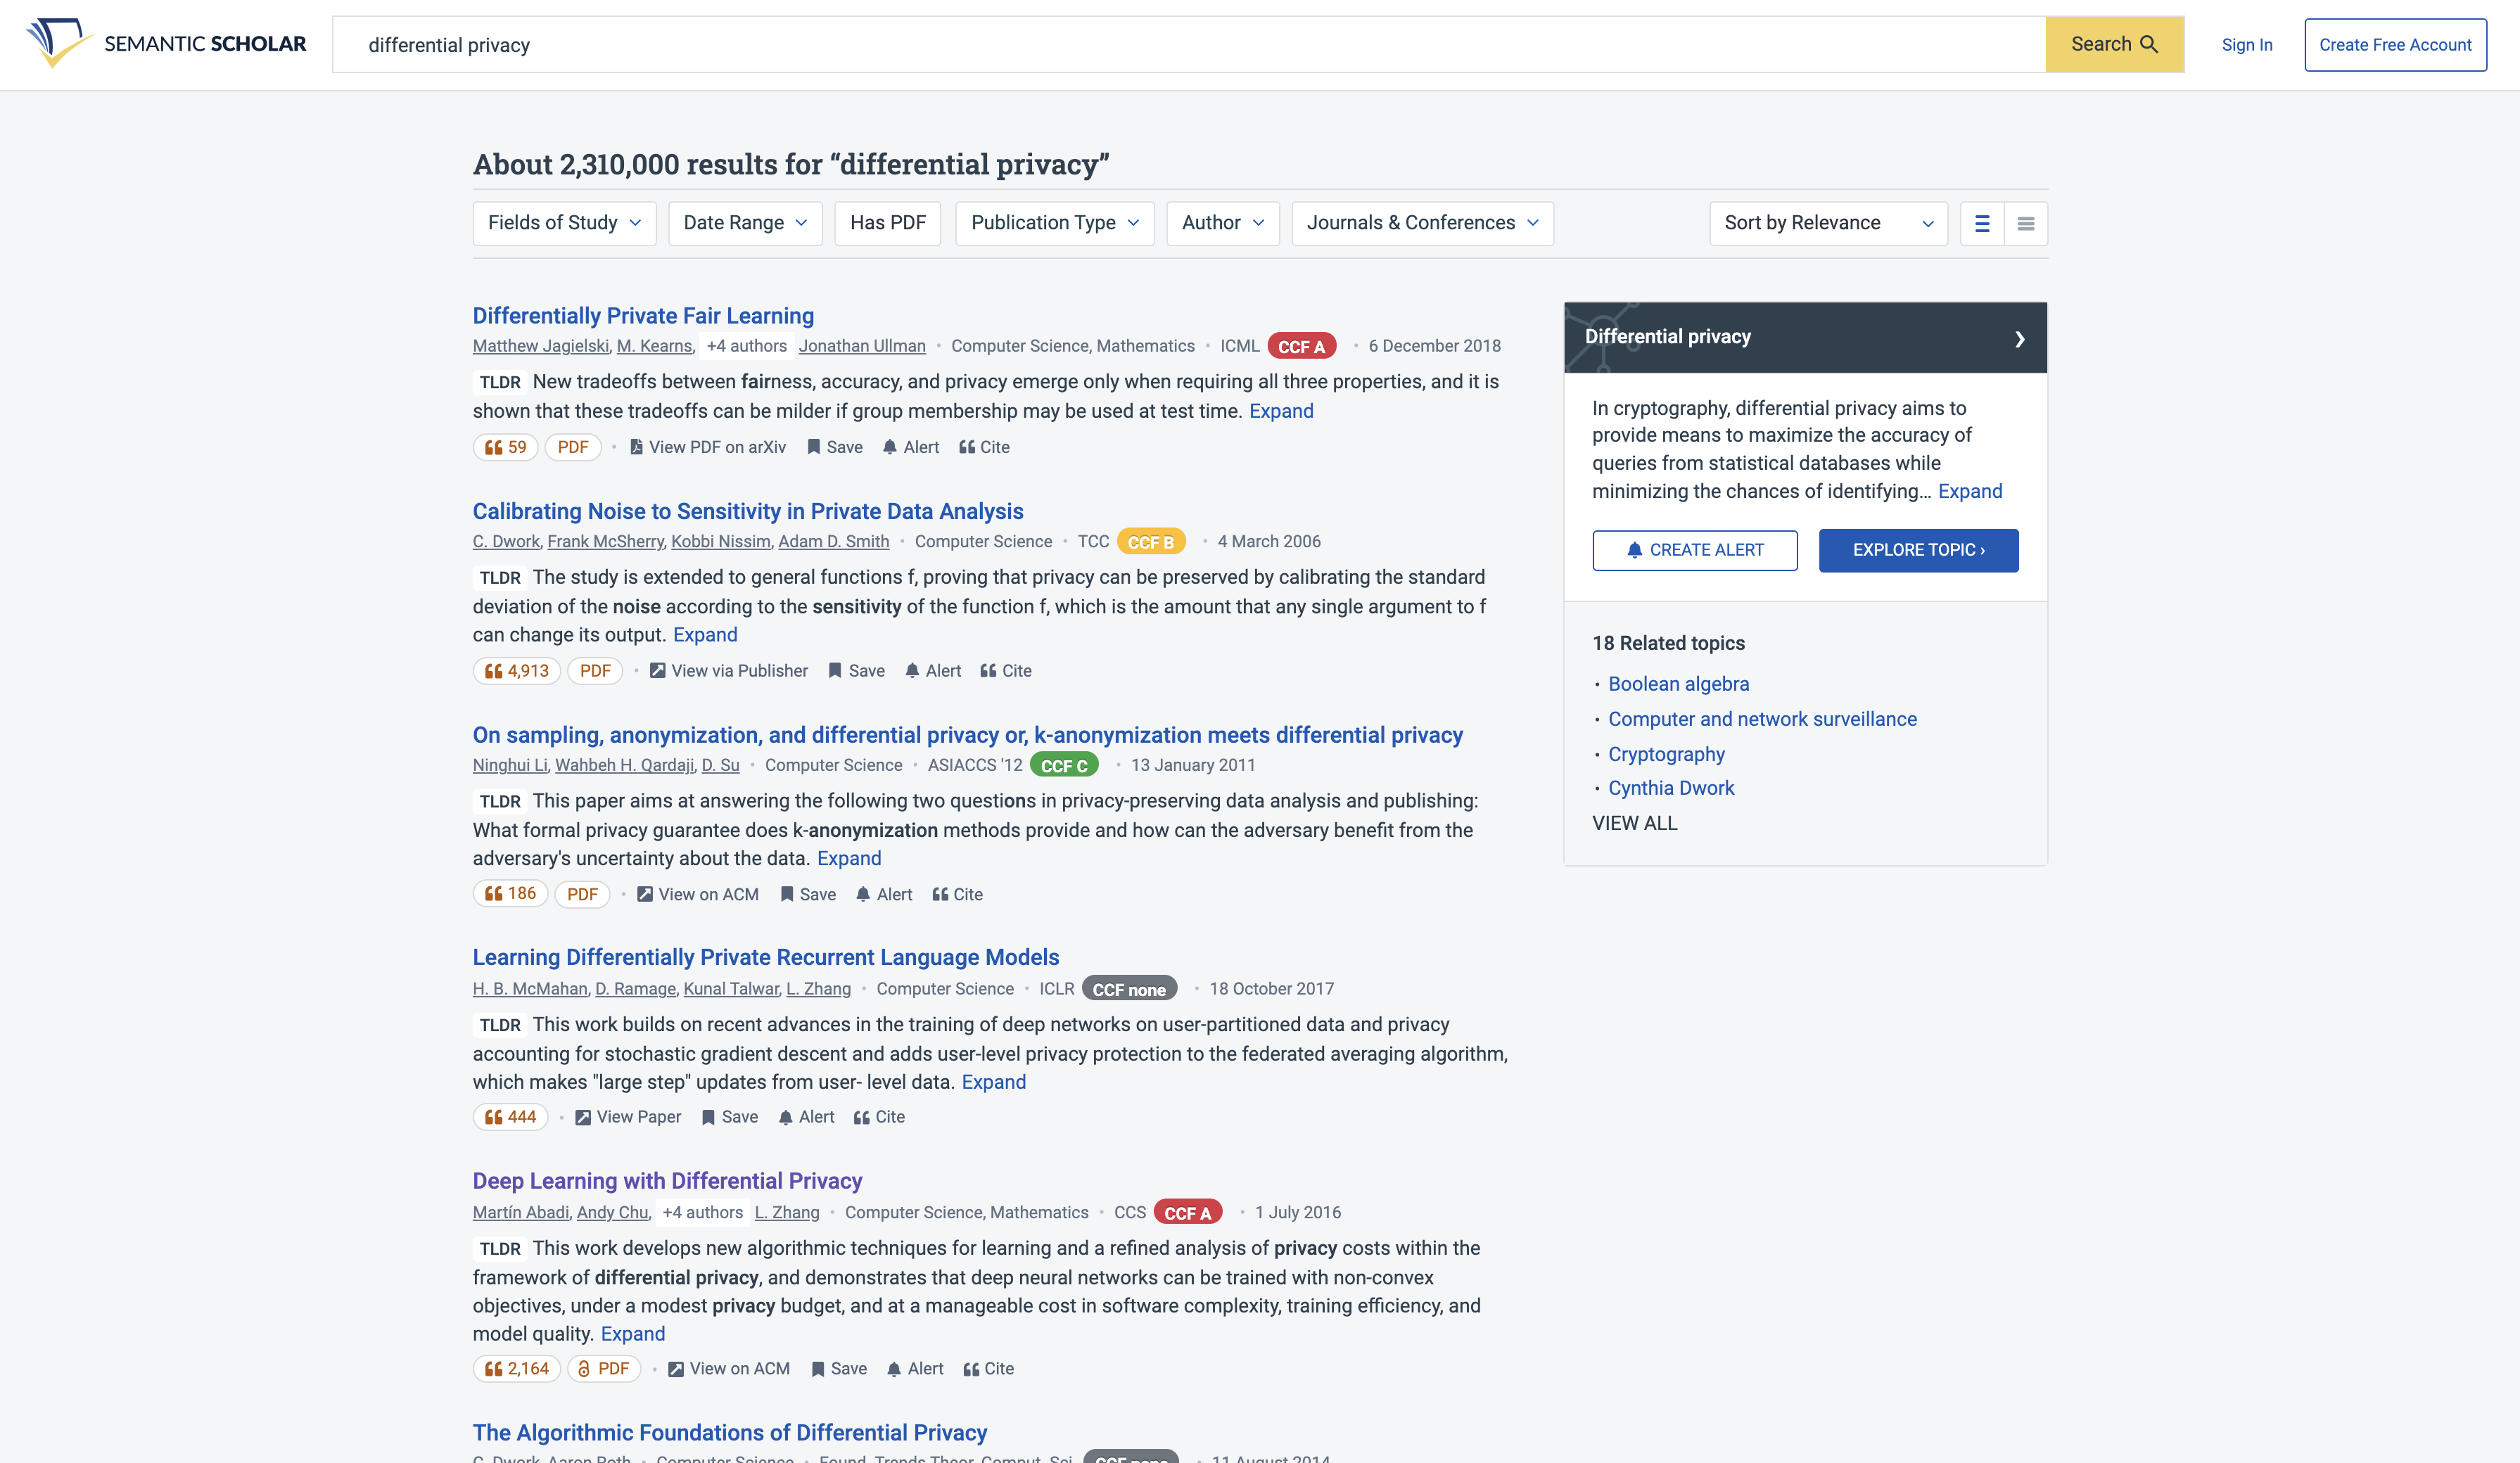Select the expanded list view
Screen dimensions: 2520x1463
[x=1981, y=223]
